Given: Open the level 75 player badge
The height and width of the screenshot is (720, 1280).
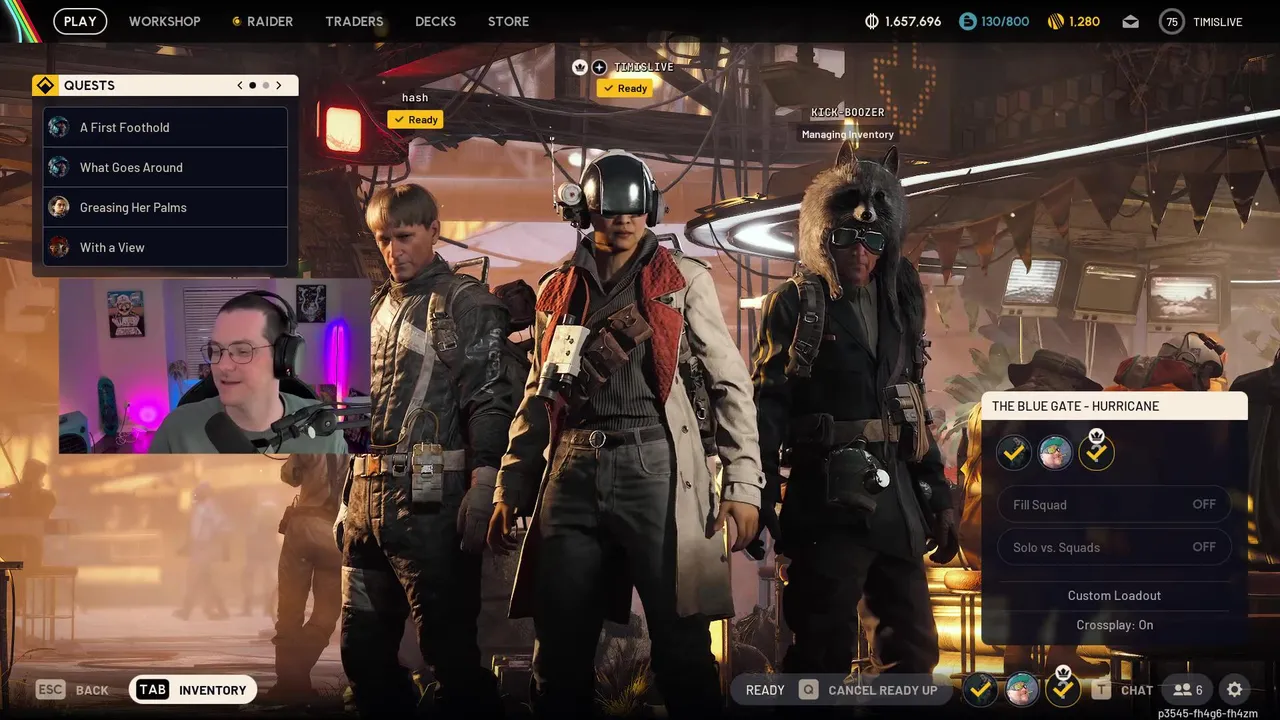Looking at the screenshot, I should pos(1172,21).
